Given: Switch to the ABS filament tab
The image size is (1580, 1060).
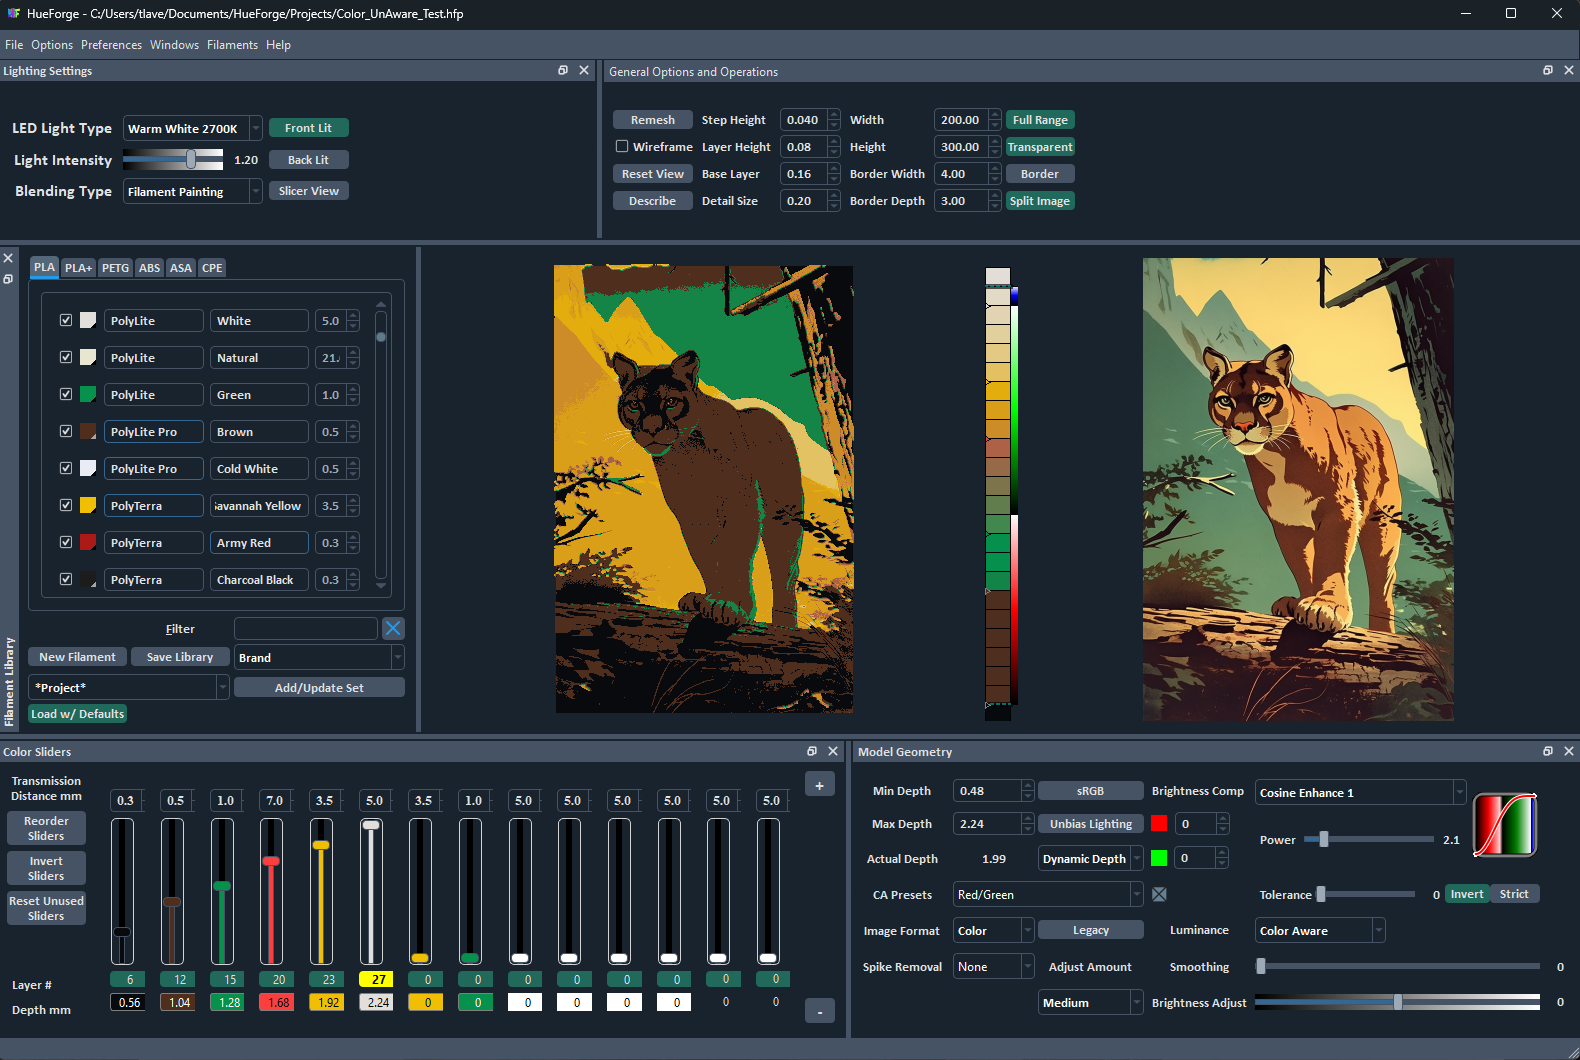Looking at the screenshot, I should pos(149,267).
